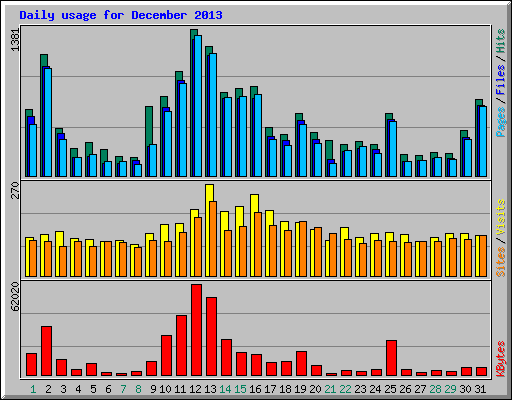Click day label '1' on the x-axis
The image size is (512, 400).
(x=33, y=389)
